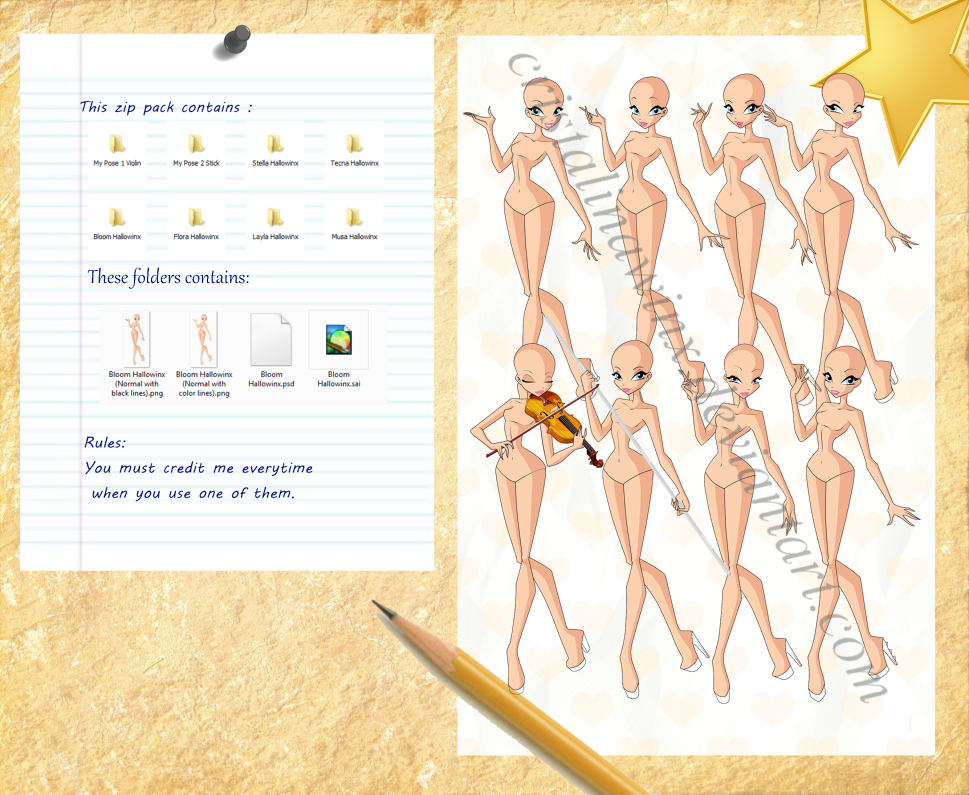The height and width of the screenshot is (795, 969).
Task: Select the Bloom Hallowinx.sai file icon
Action: pos(339,340)
